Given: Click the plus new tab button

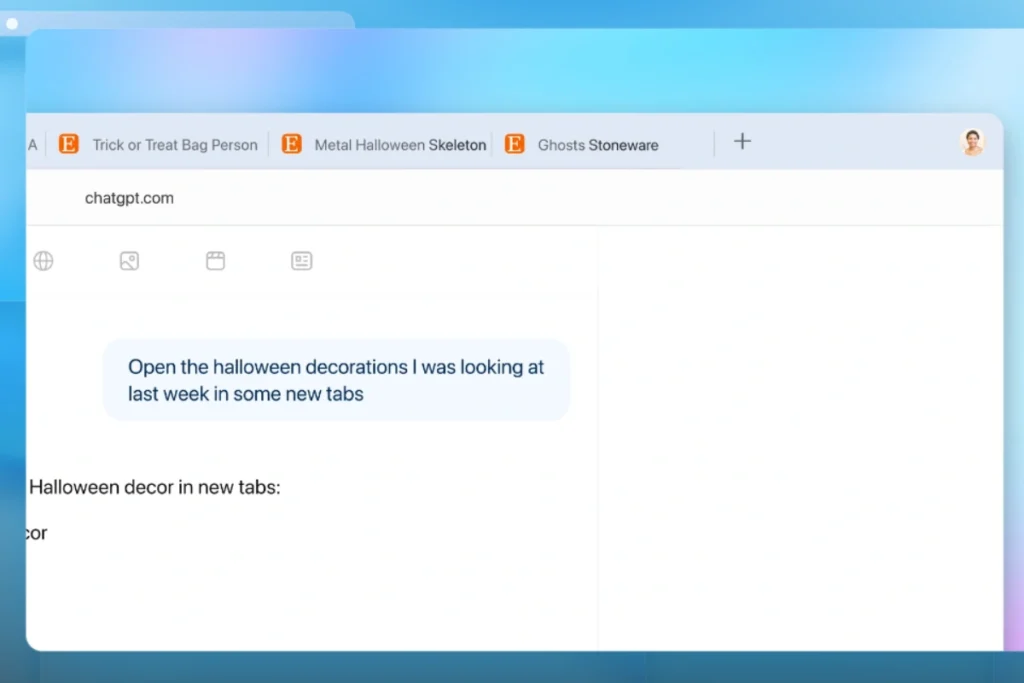Looking at the screenshot, I should 742,142.
